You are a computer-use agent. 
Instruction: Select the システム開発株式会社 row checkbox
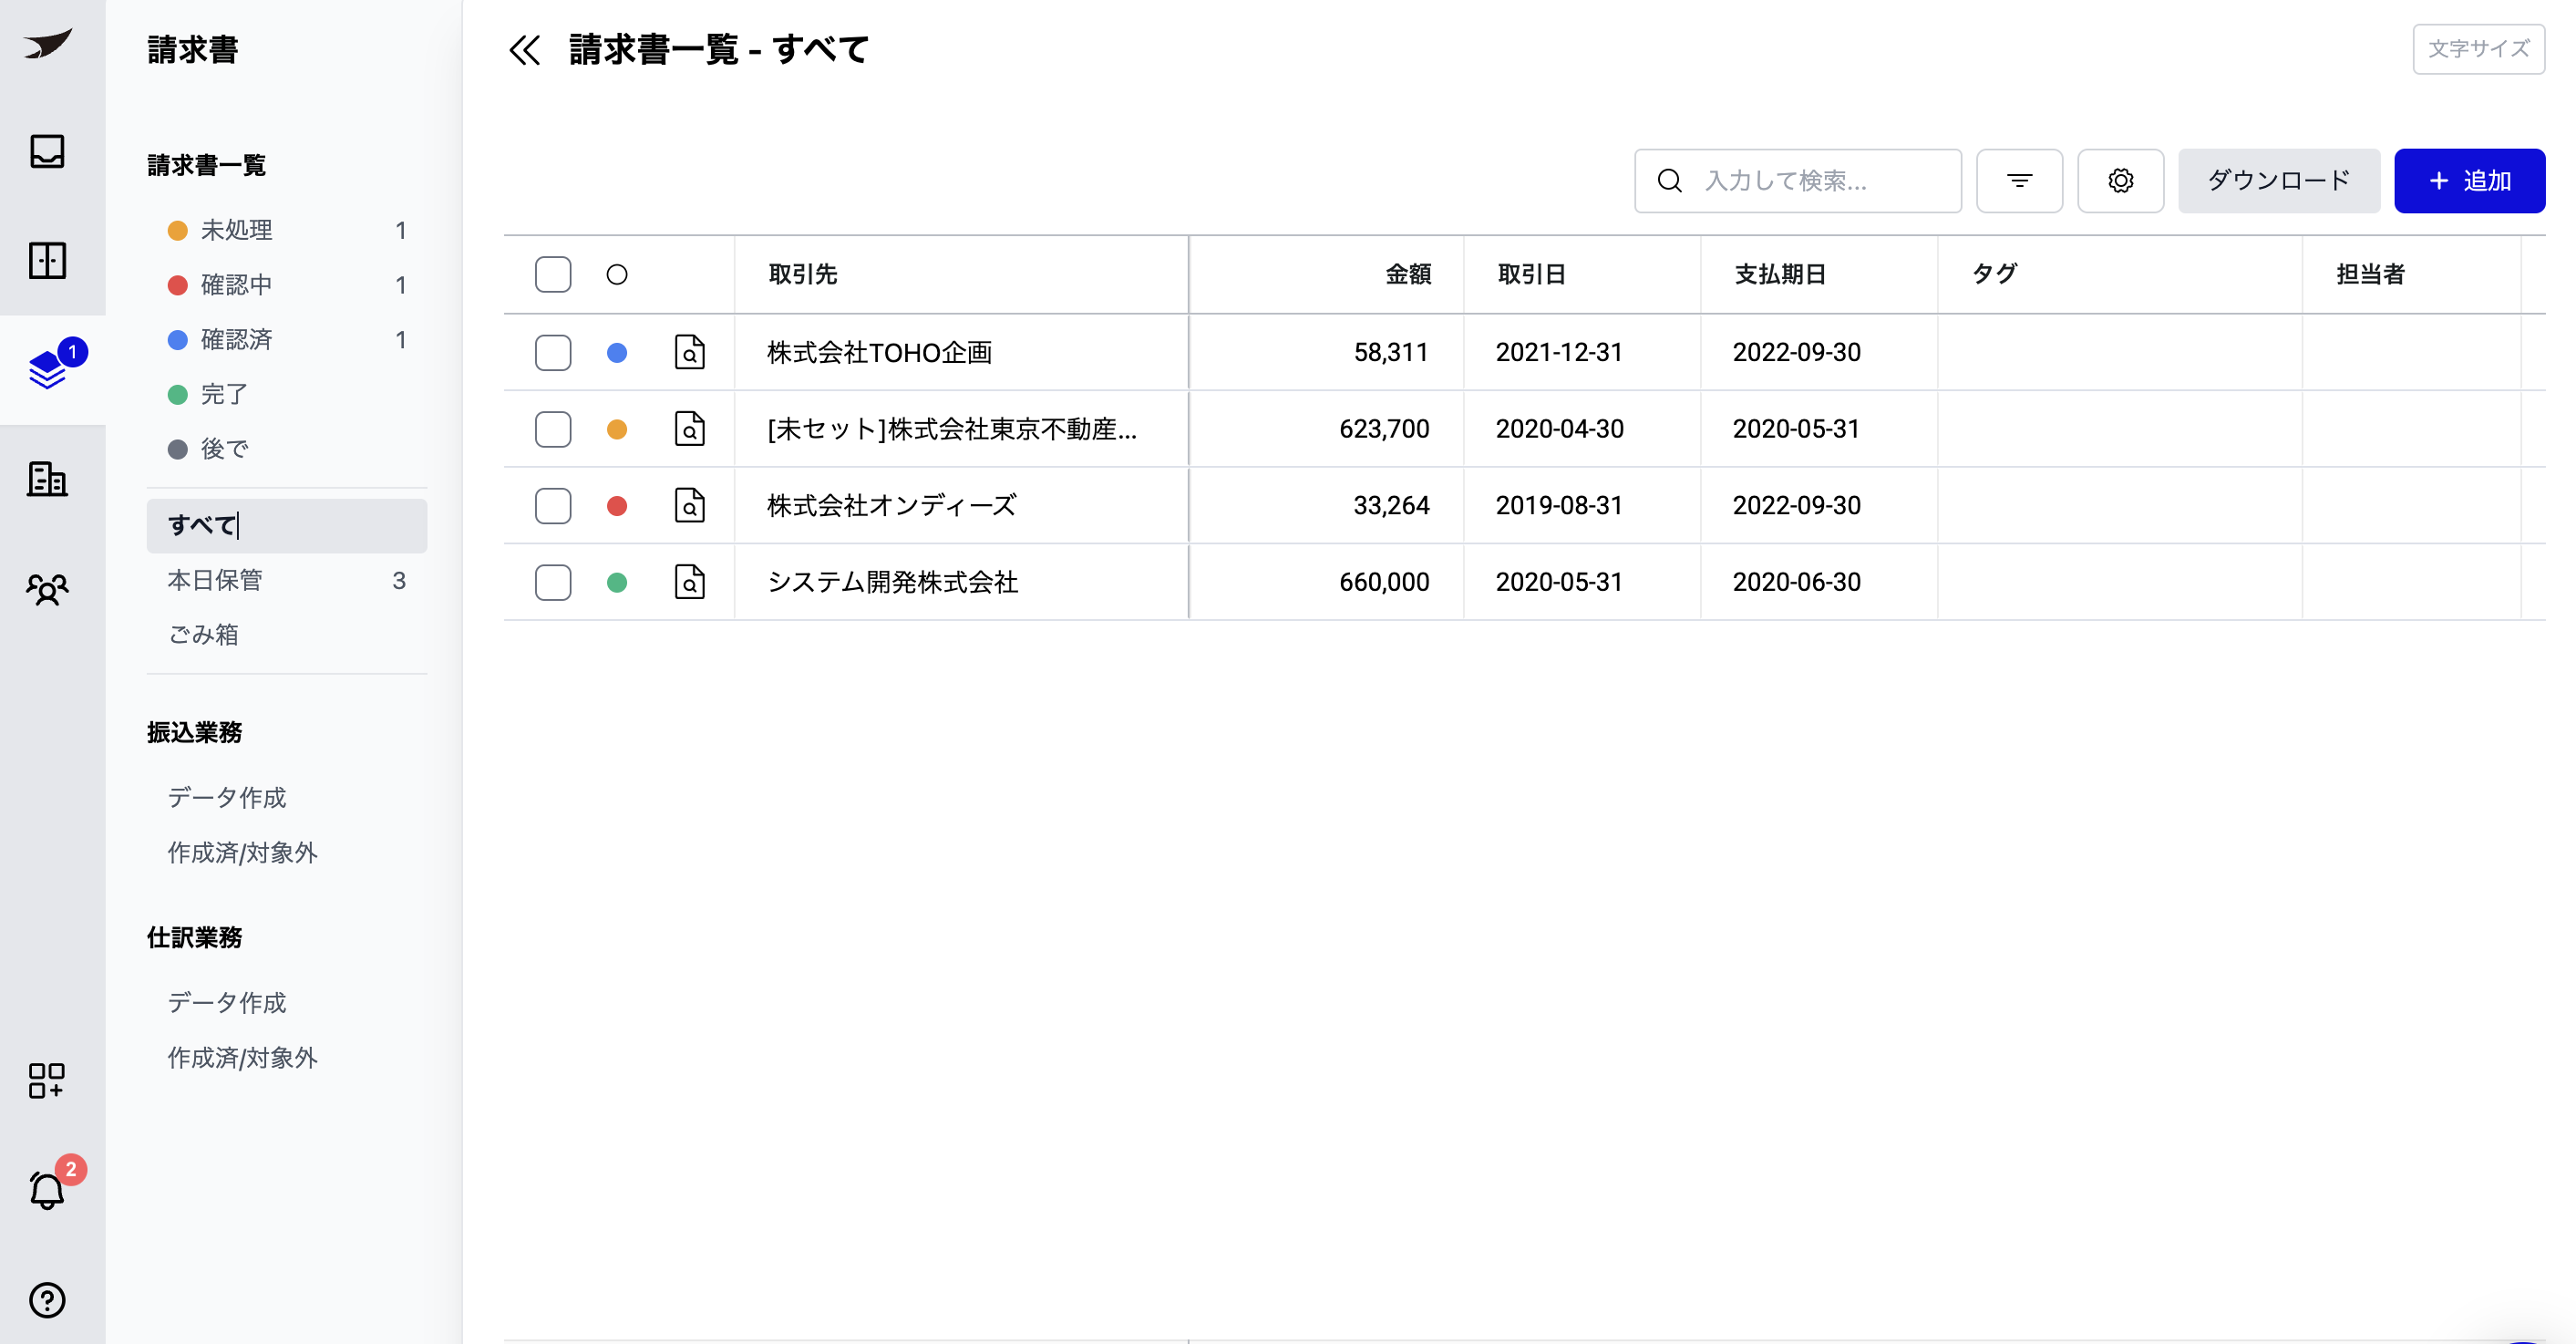click(553, 582)
